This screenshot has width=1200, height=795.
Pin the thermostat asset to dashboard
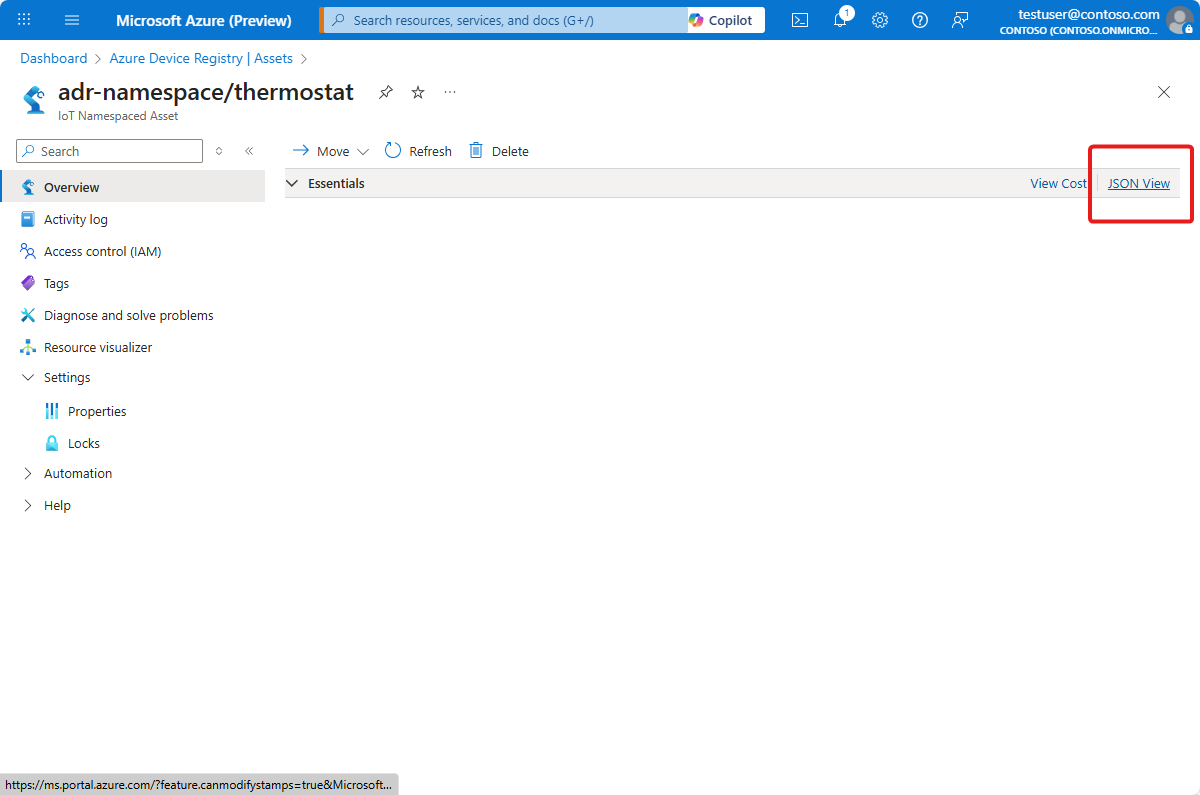386,92
